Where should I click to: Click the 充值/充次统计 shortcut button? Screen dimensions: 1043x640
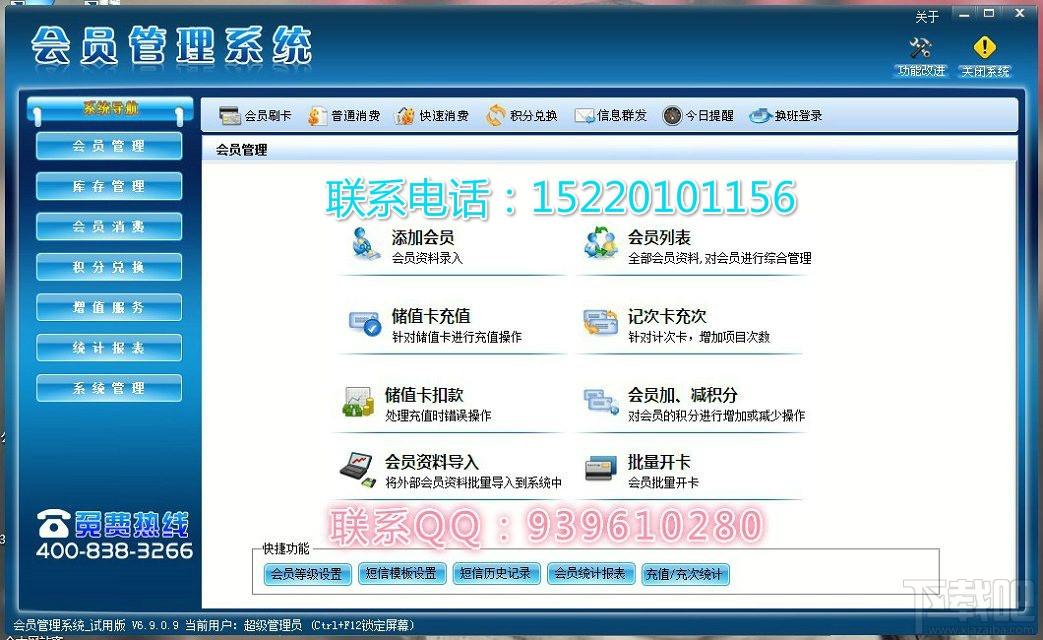pos(684,573)
